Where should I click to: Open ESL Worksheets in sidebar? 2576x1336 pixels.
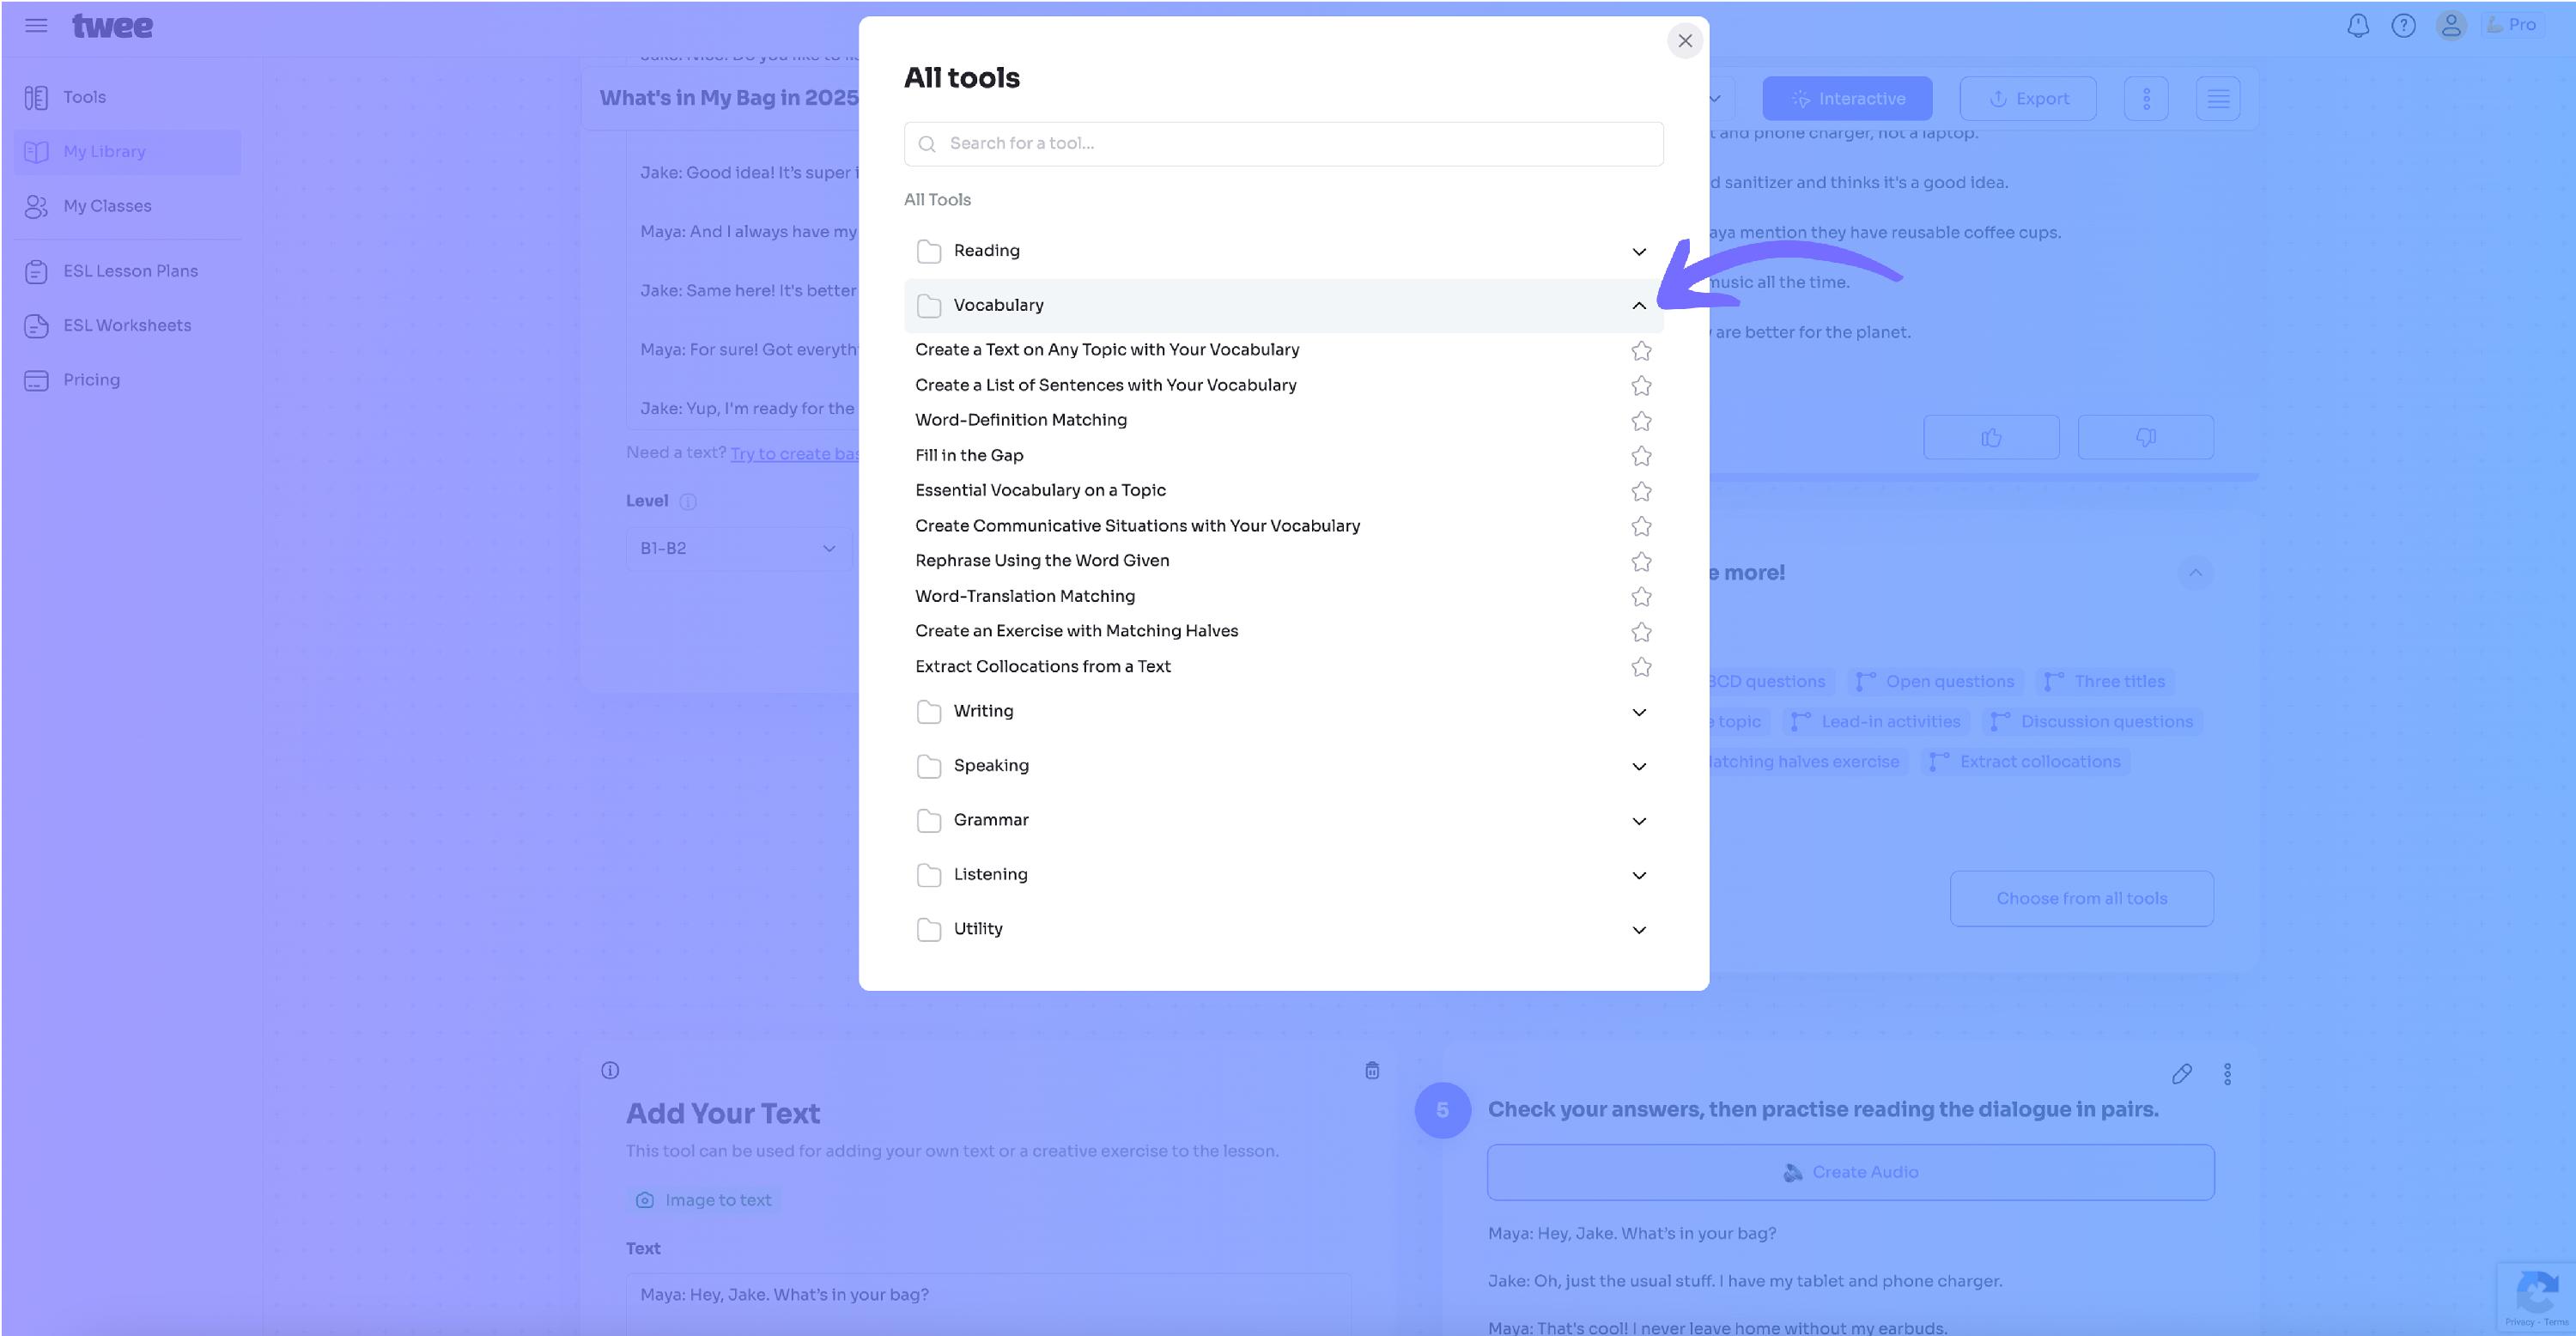click(x=127, y=326)
